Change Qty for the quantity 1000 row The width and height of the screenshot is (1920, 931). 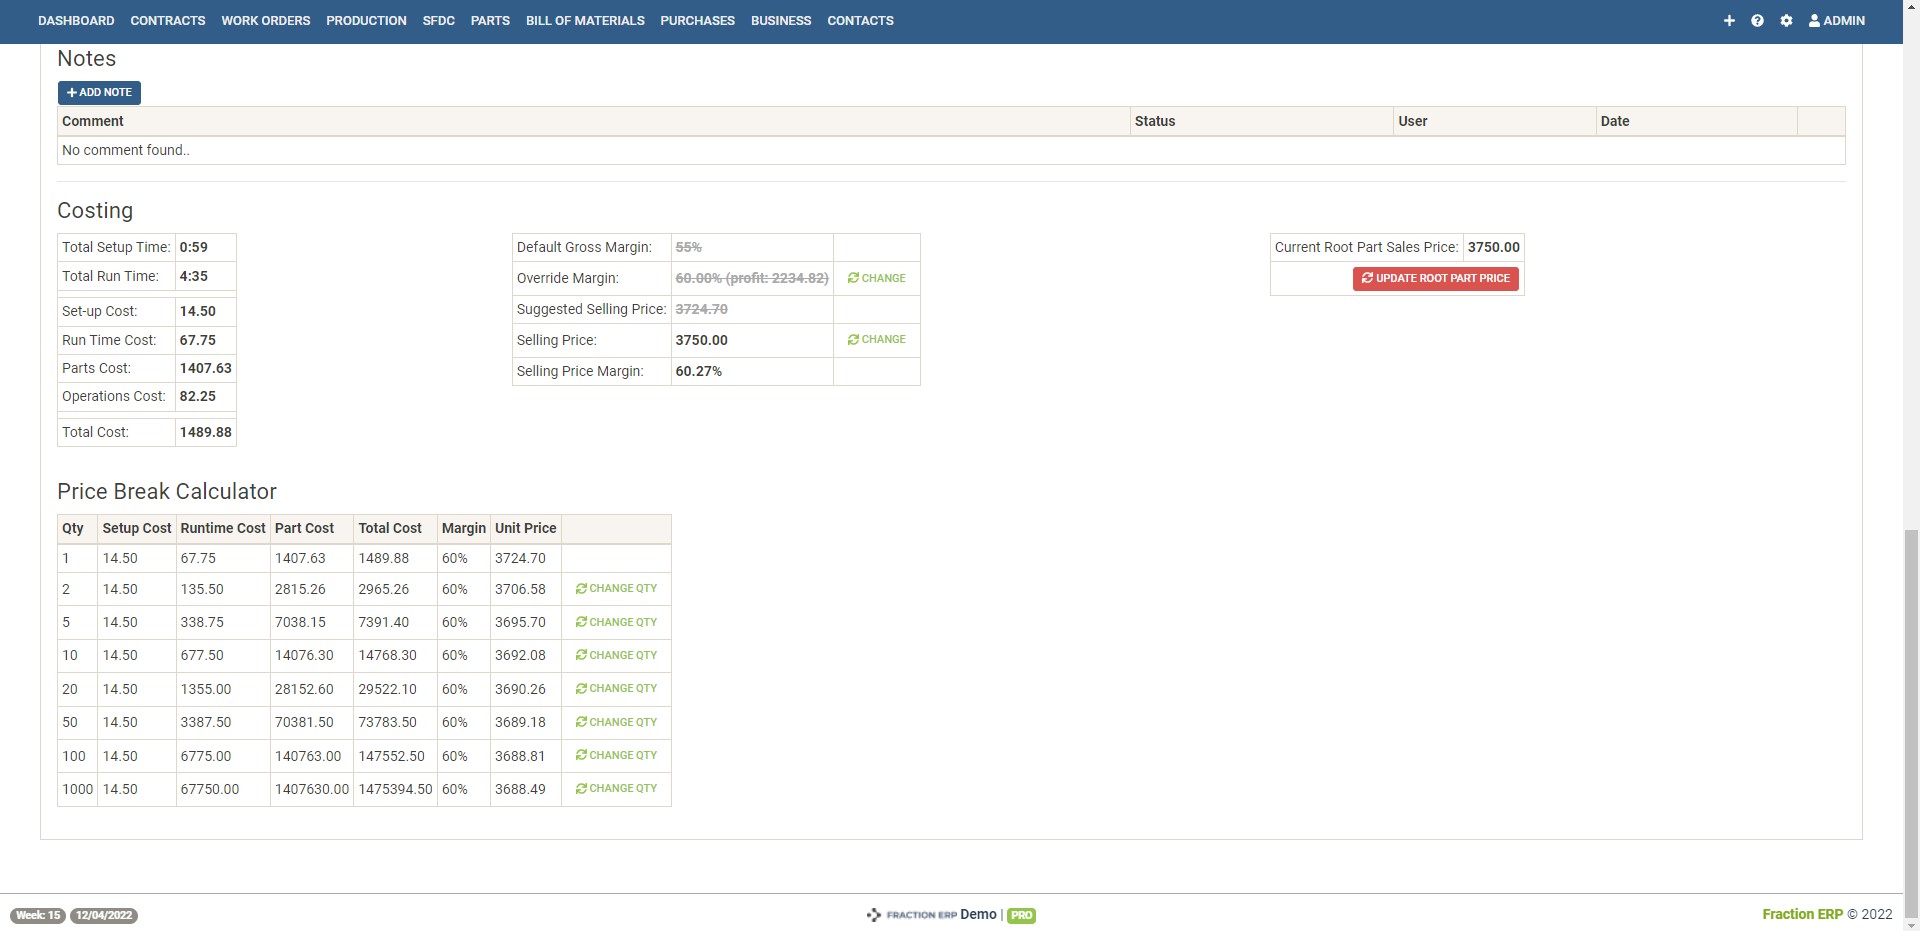point(616,789)
